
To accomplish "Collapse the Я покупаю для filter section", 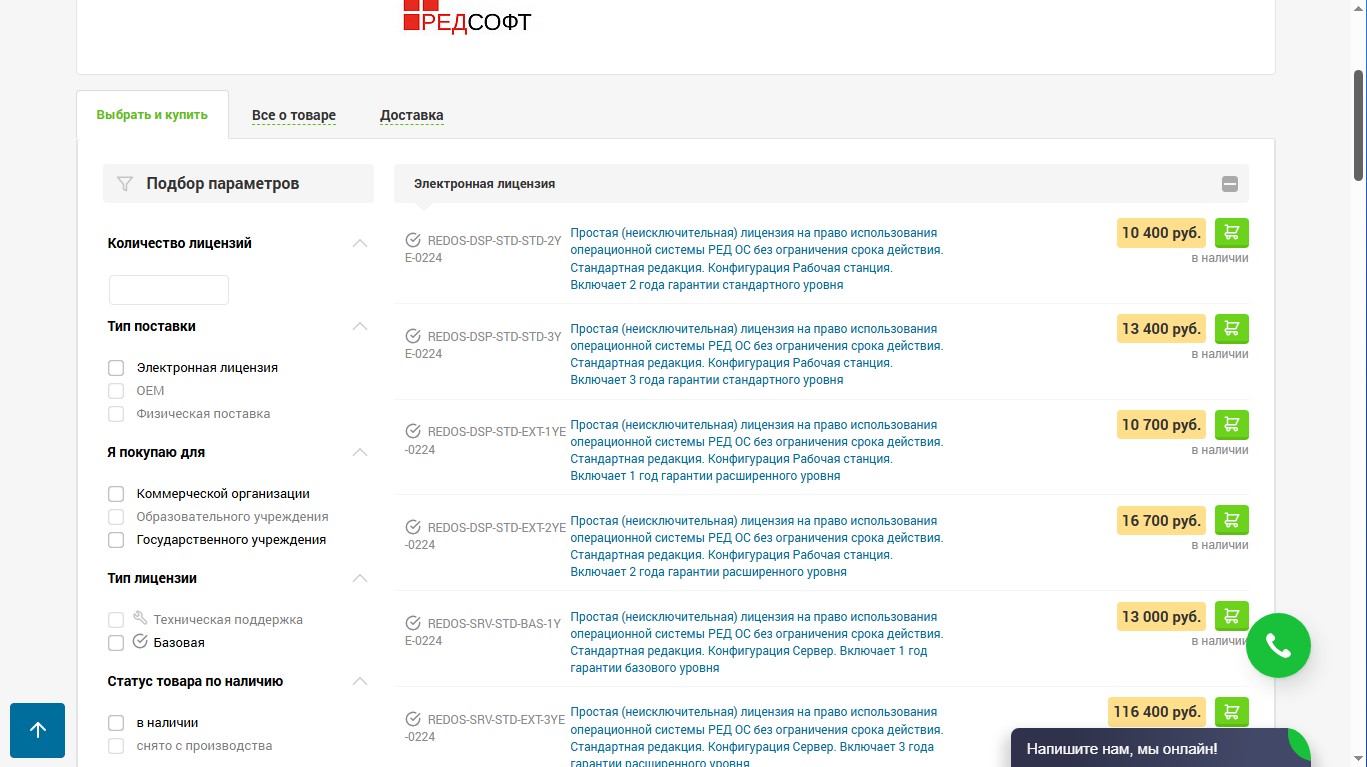I will pyautogui.click(x=360, y=452).
